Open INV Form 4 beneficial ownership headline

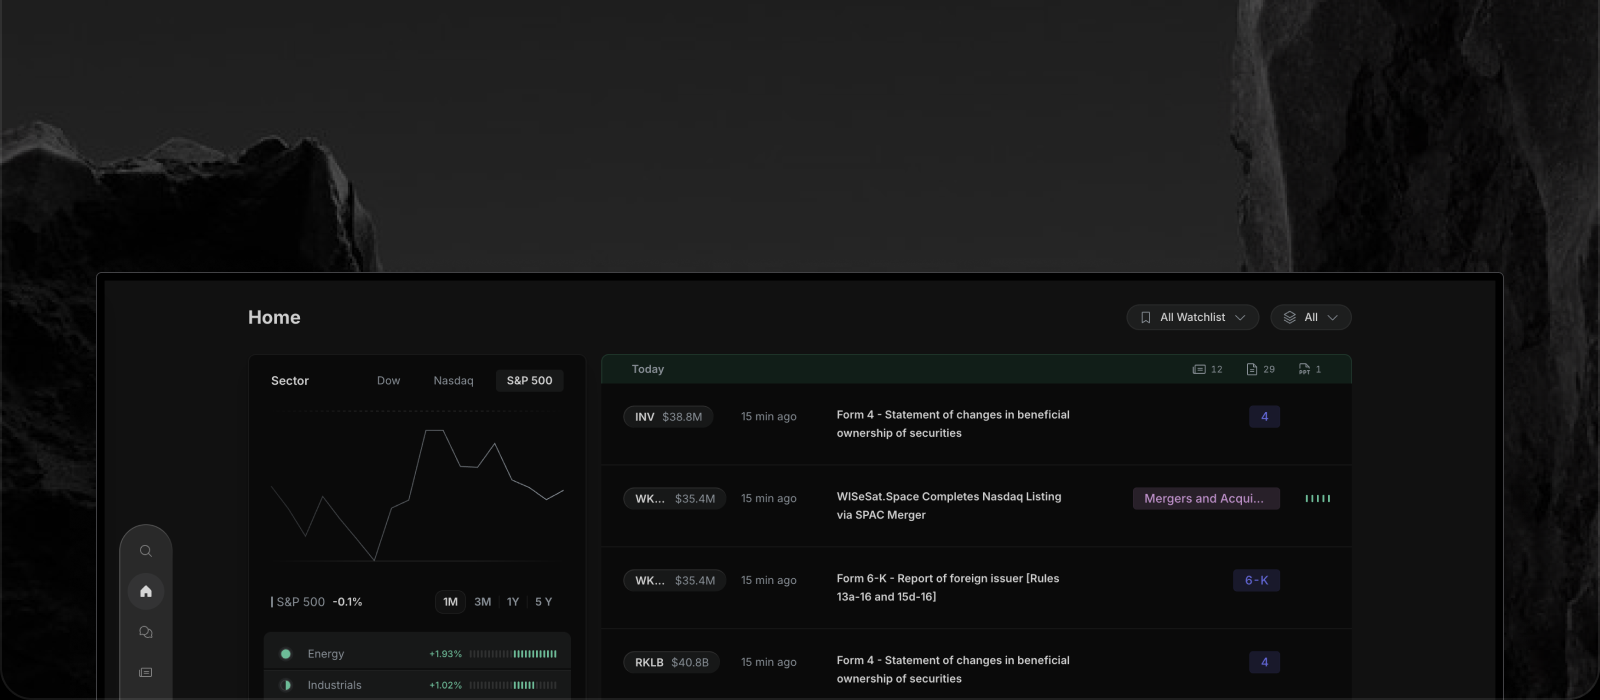(x=953, y=424)
